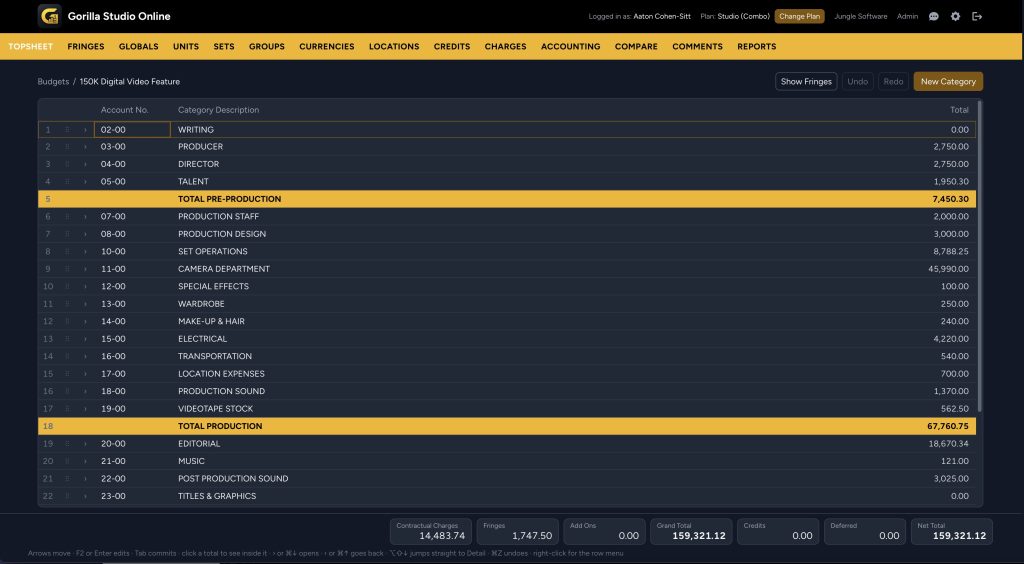Image resolution: width=1024 pixels, height=564 pixels.
Task: Open the Admin link
Action: click(907, 16)
